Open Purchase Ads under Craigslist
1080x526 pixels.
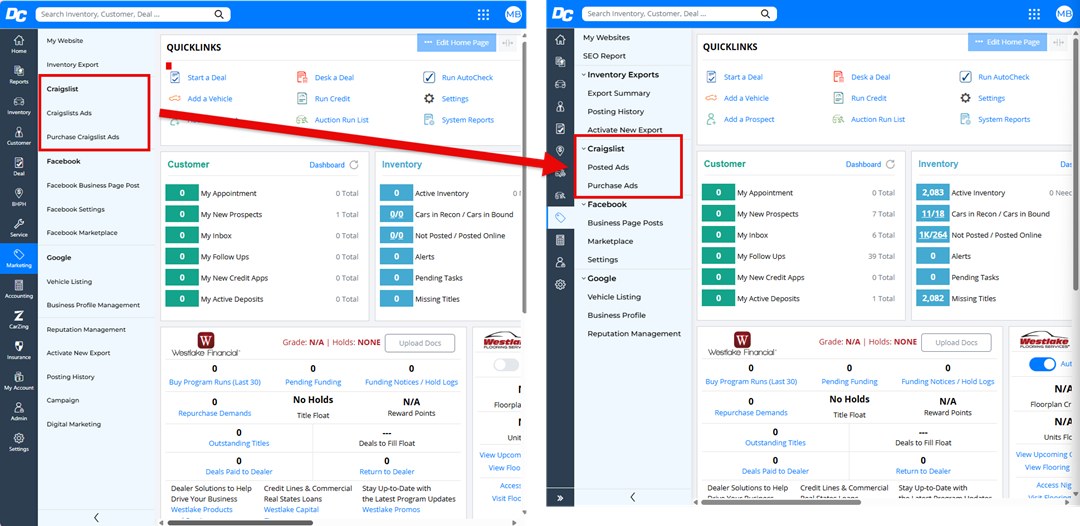point(612,186)
